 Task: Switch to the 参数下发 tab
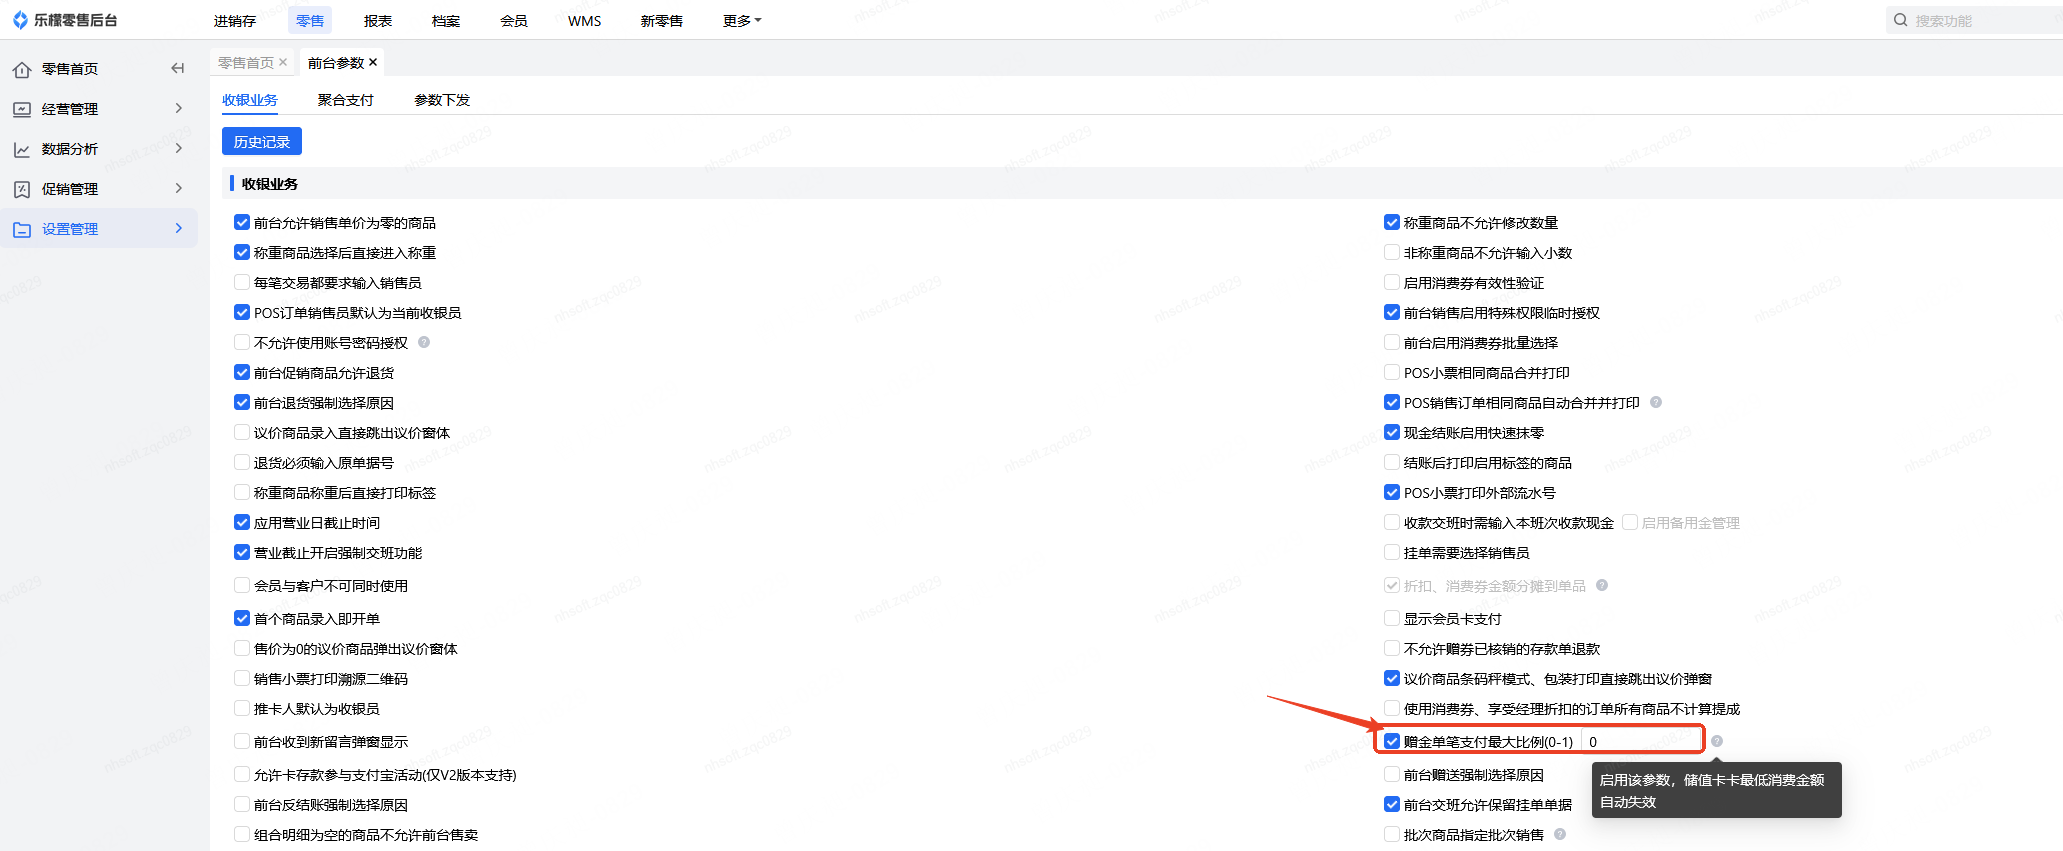(442, 100)
